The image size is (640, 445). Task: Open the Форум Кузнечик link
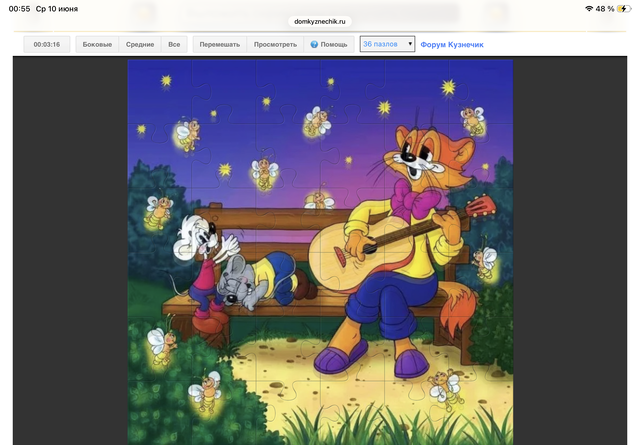click(x=452, y=44)
